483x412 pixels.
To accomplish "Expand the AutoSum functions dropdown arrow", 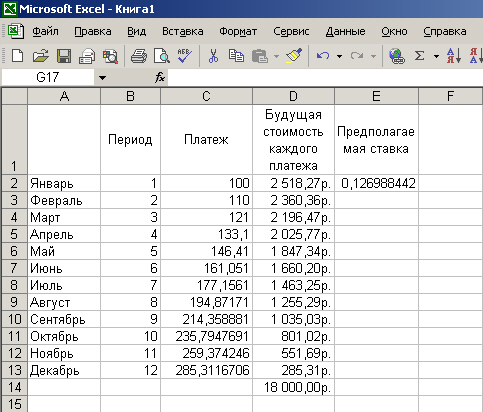I will tap(436, 56).
